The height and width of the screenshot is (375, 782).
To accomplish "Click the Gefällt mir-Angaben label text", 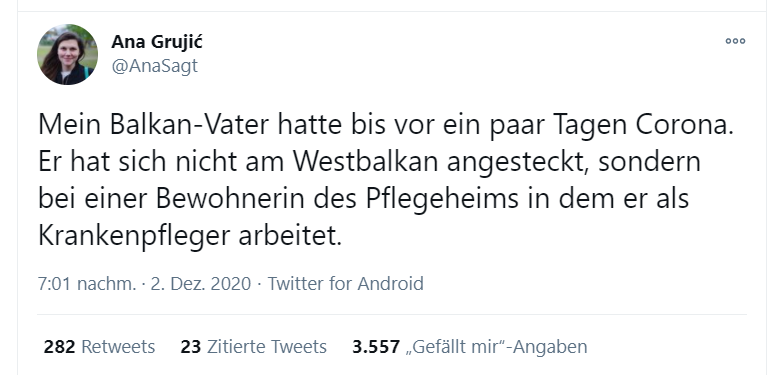I will pyautogui.click(x=497, y=346).
